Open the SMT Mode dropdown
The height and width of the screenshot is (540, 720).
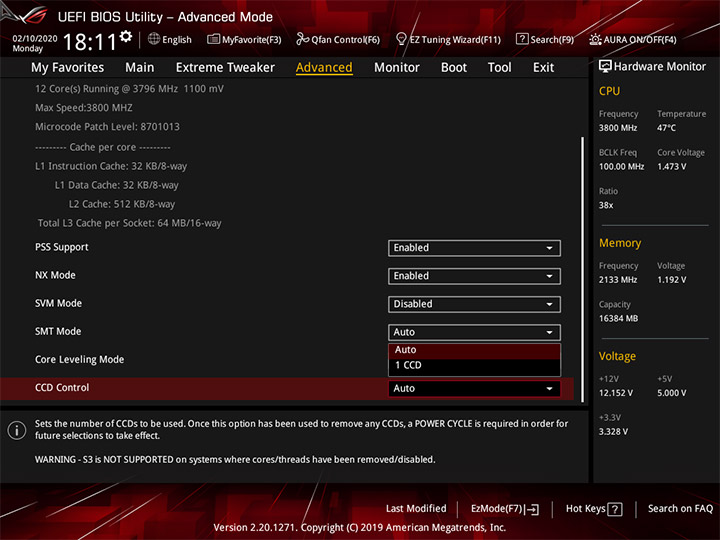coord(474,332)
